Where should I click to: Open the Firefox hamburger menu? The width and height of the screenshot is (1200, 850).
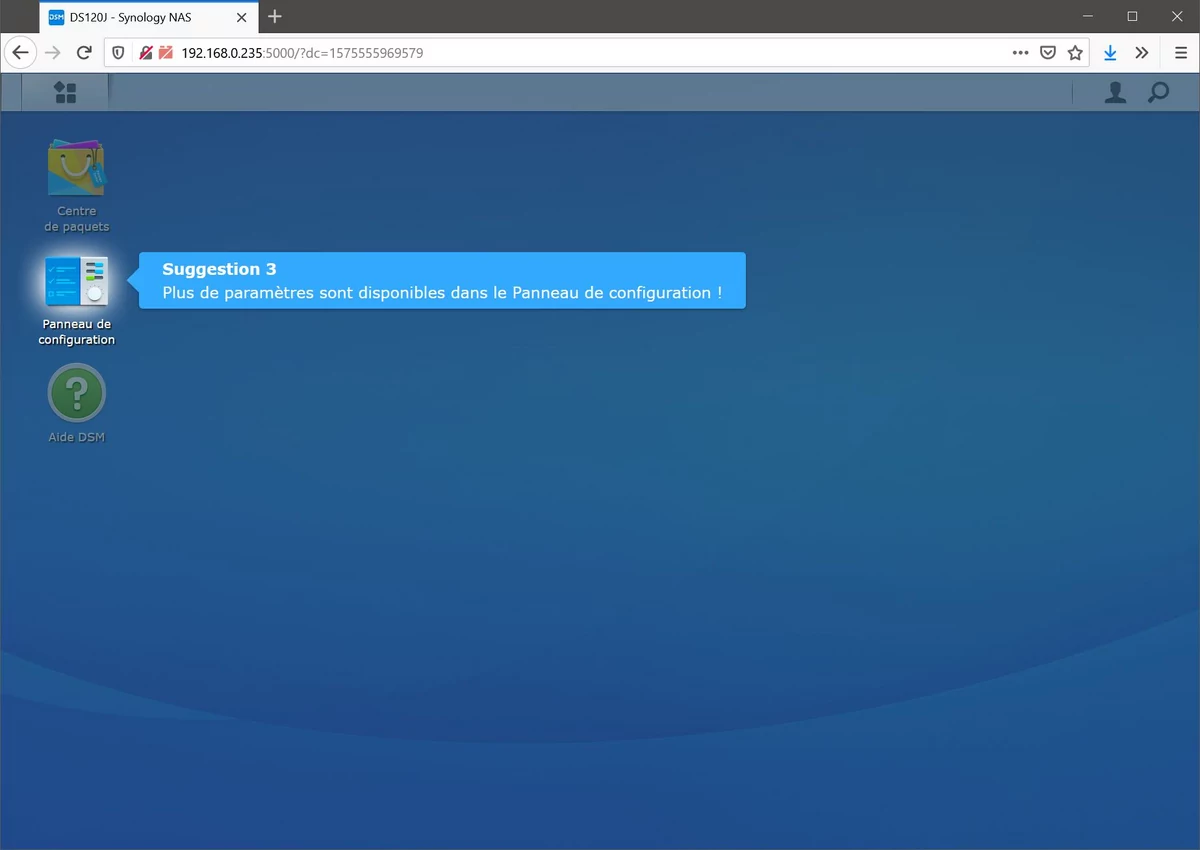click(1181, 53)
